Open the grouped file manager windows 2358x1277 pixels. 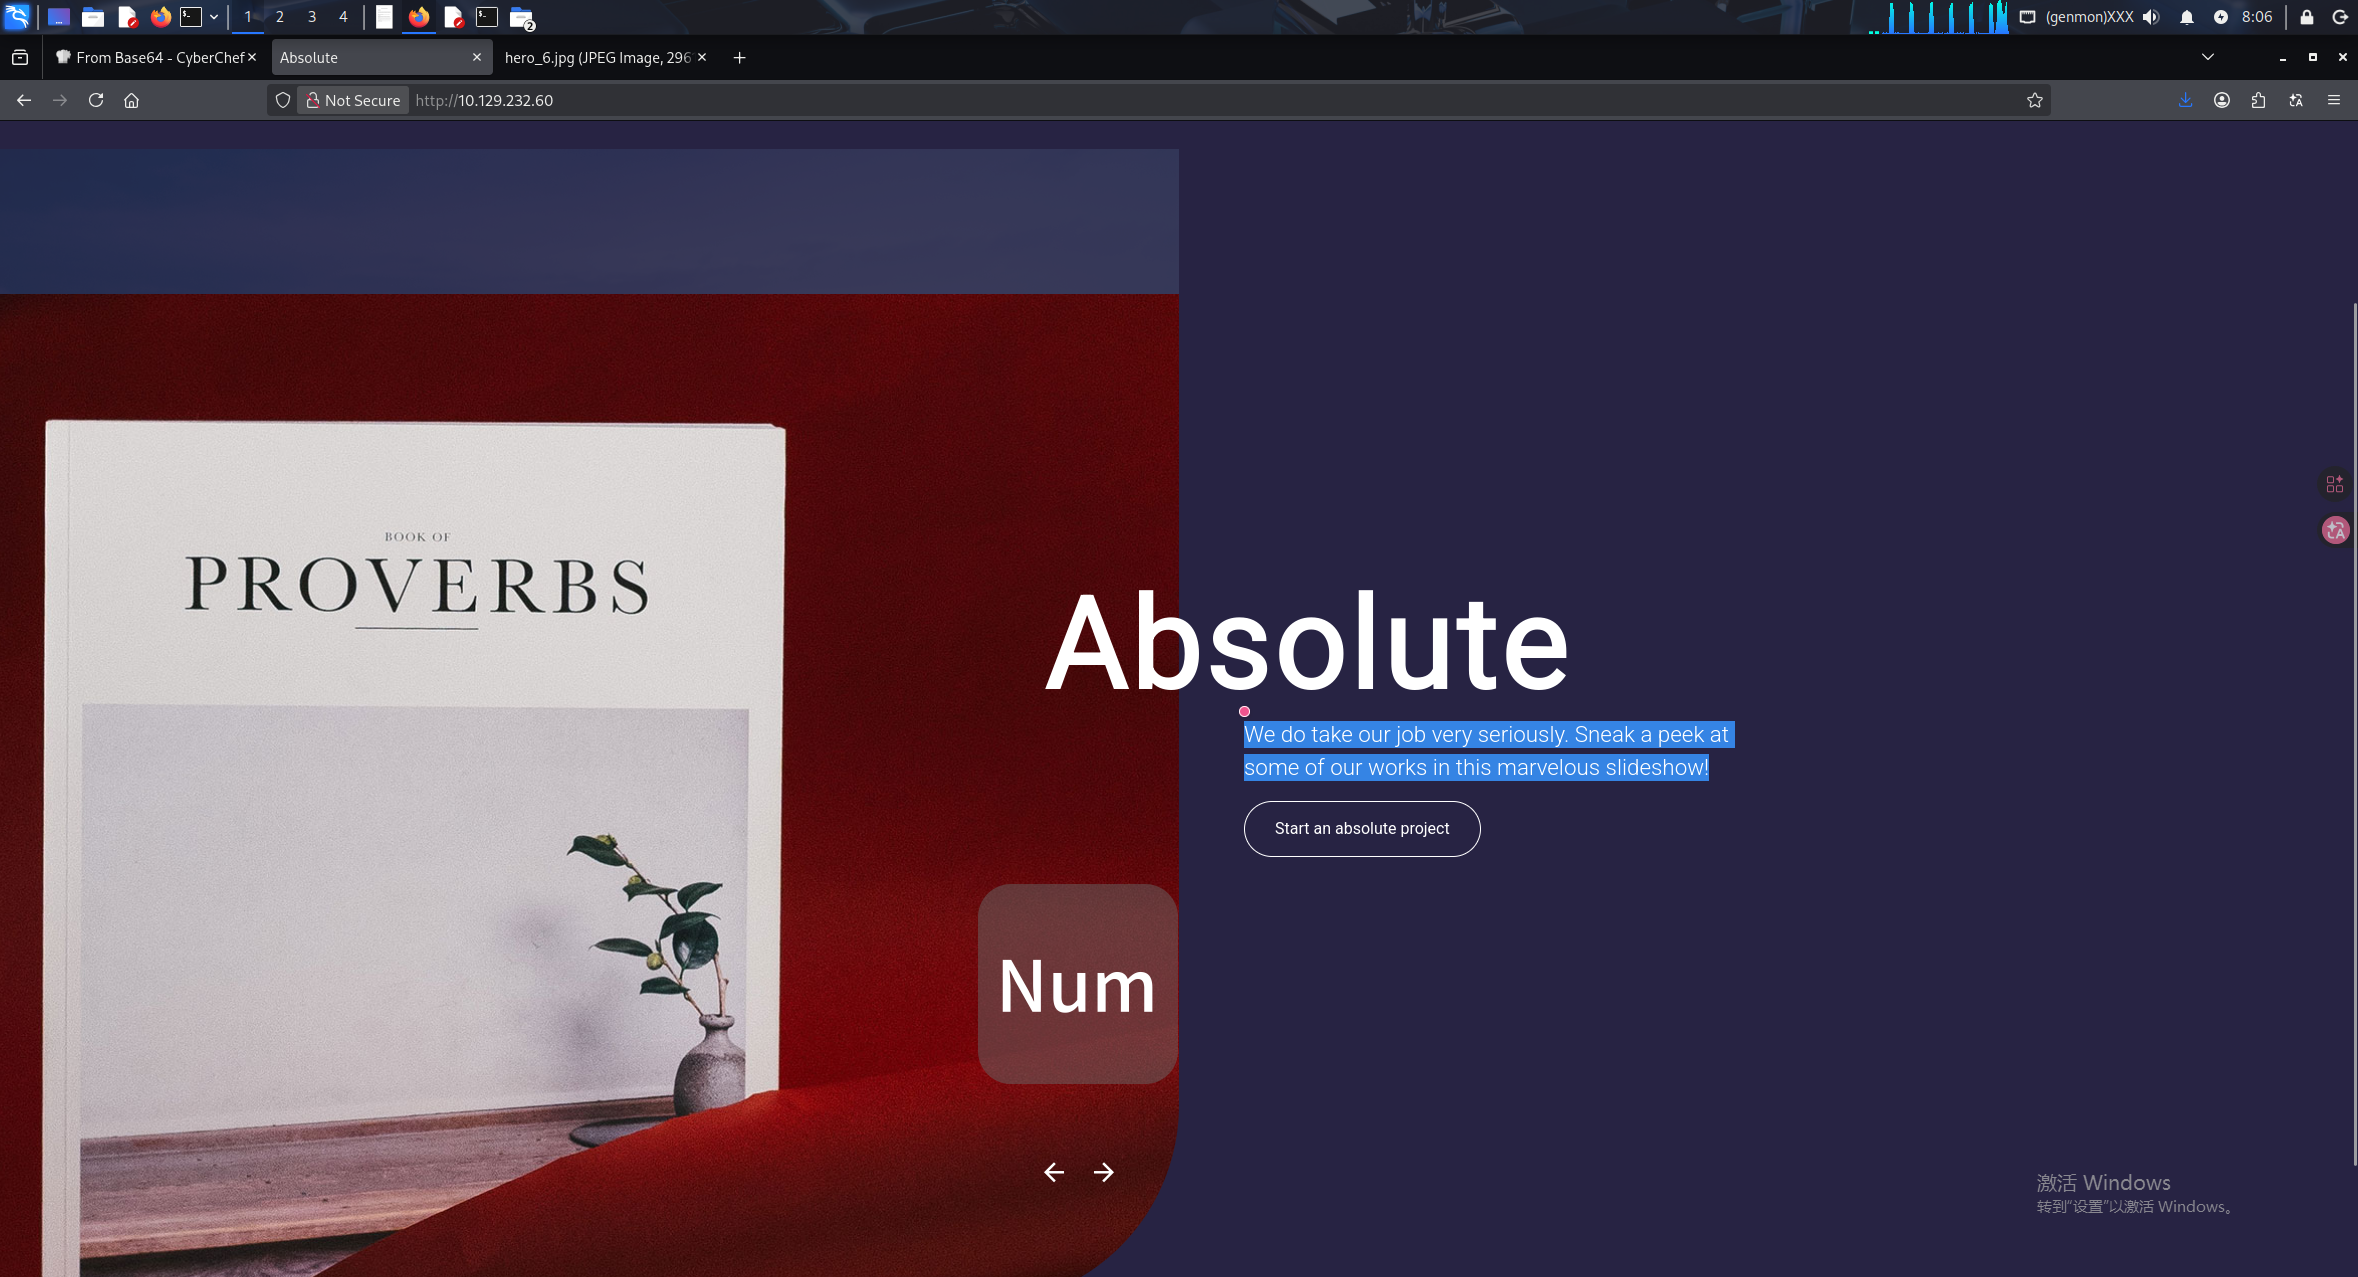tap(522, 17)
